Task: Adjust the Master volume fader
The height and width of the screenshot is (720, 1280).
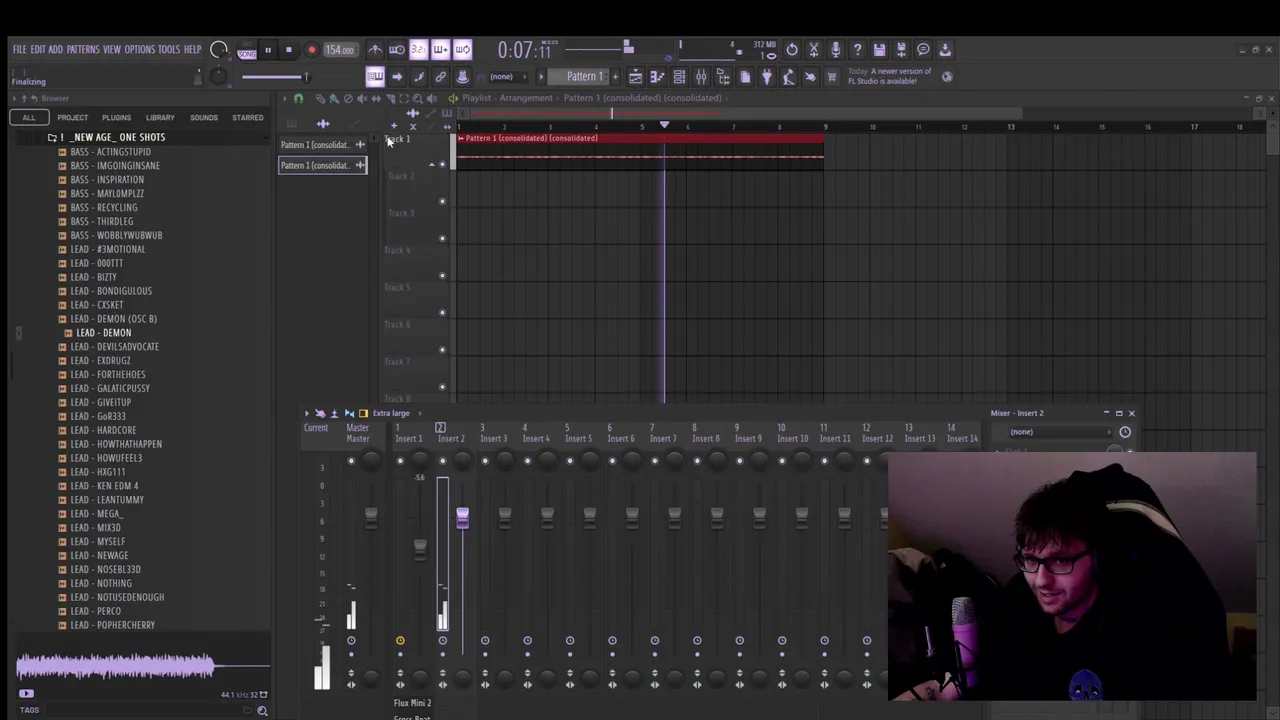Action: point(371,516)
